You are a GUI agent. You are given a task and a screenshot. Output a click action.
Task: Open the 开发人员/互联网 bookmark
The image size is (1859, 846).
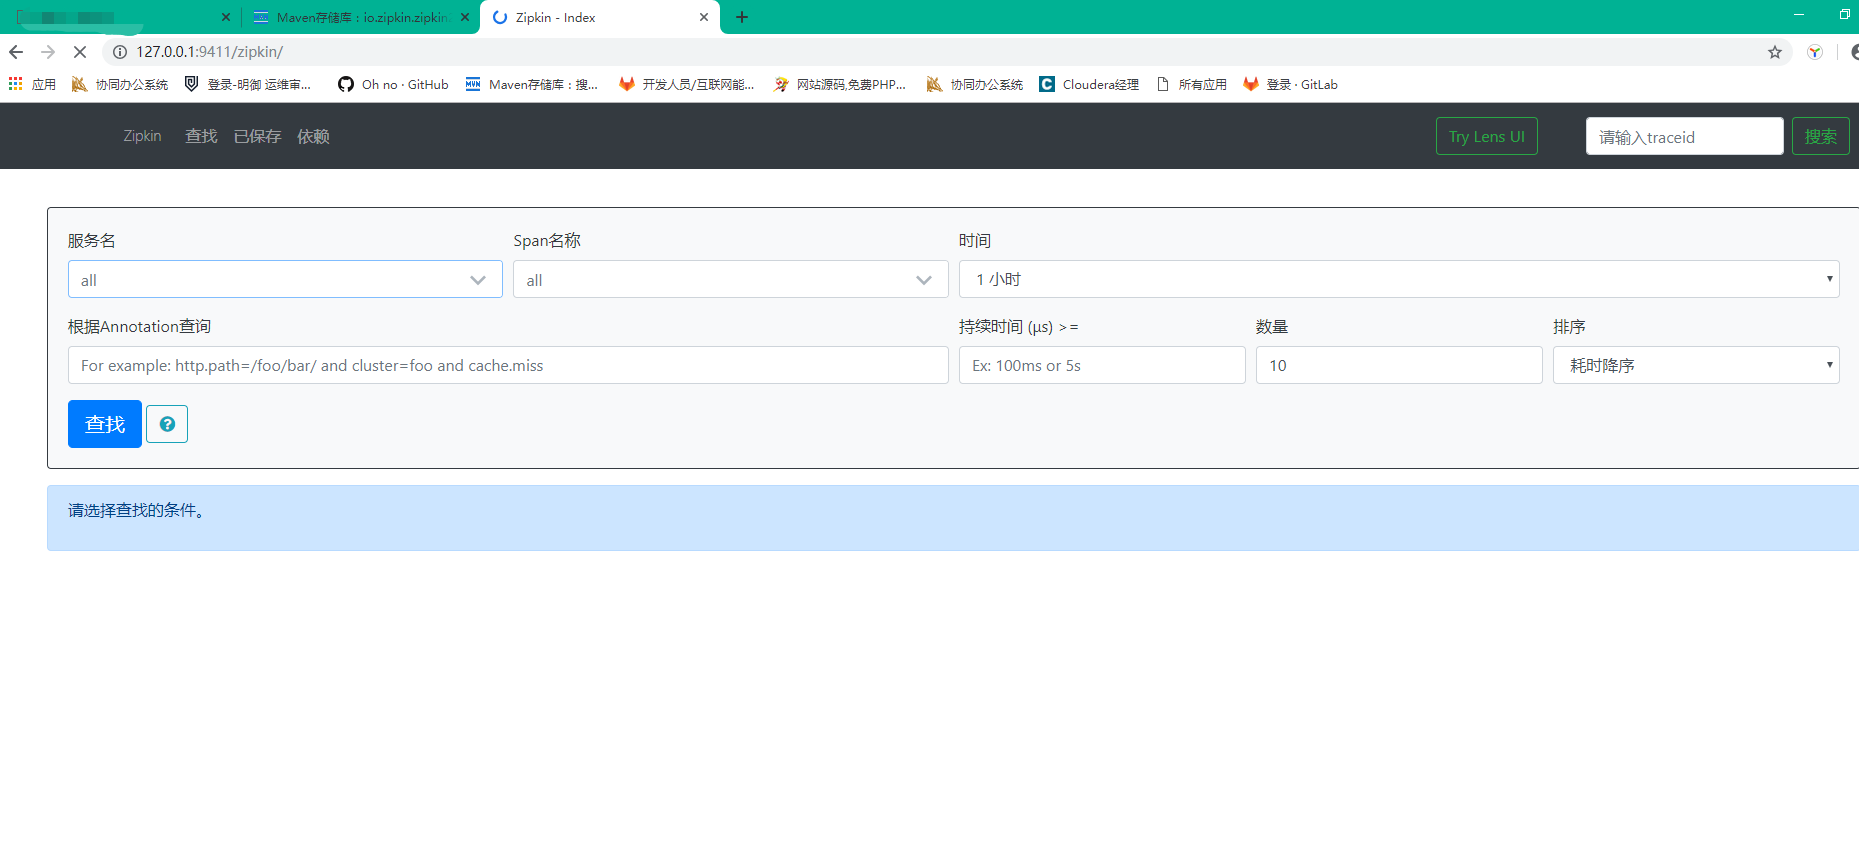pos(687,84)
